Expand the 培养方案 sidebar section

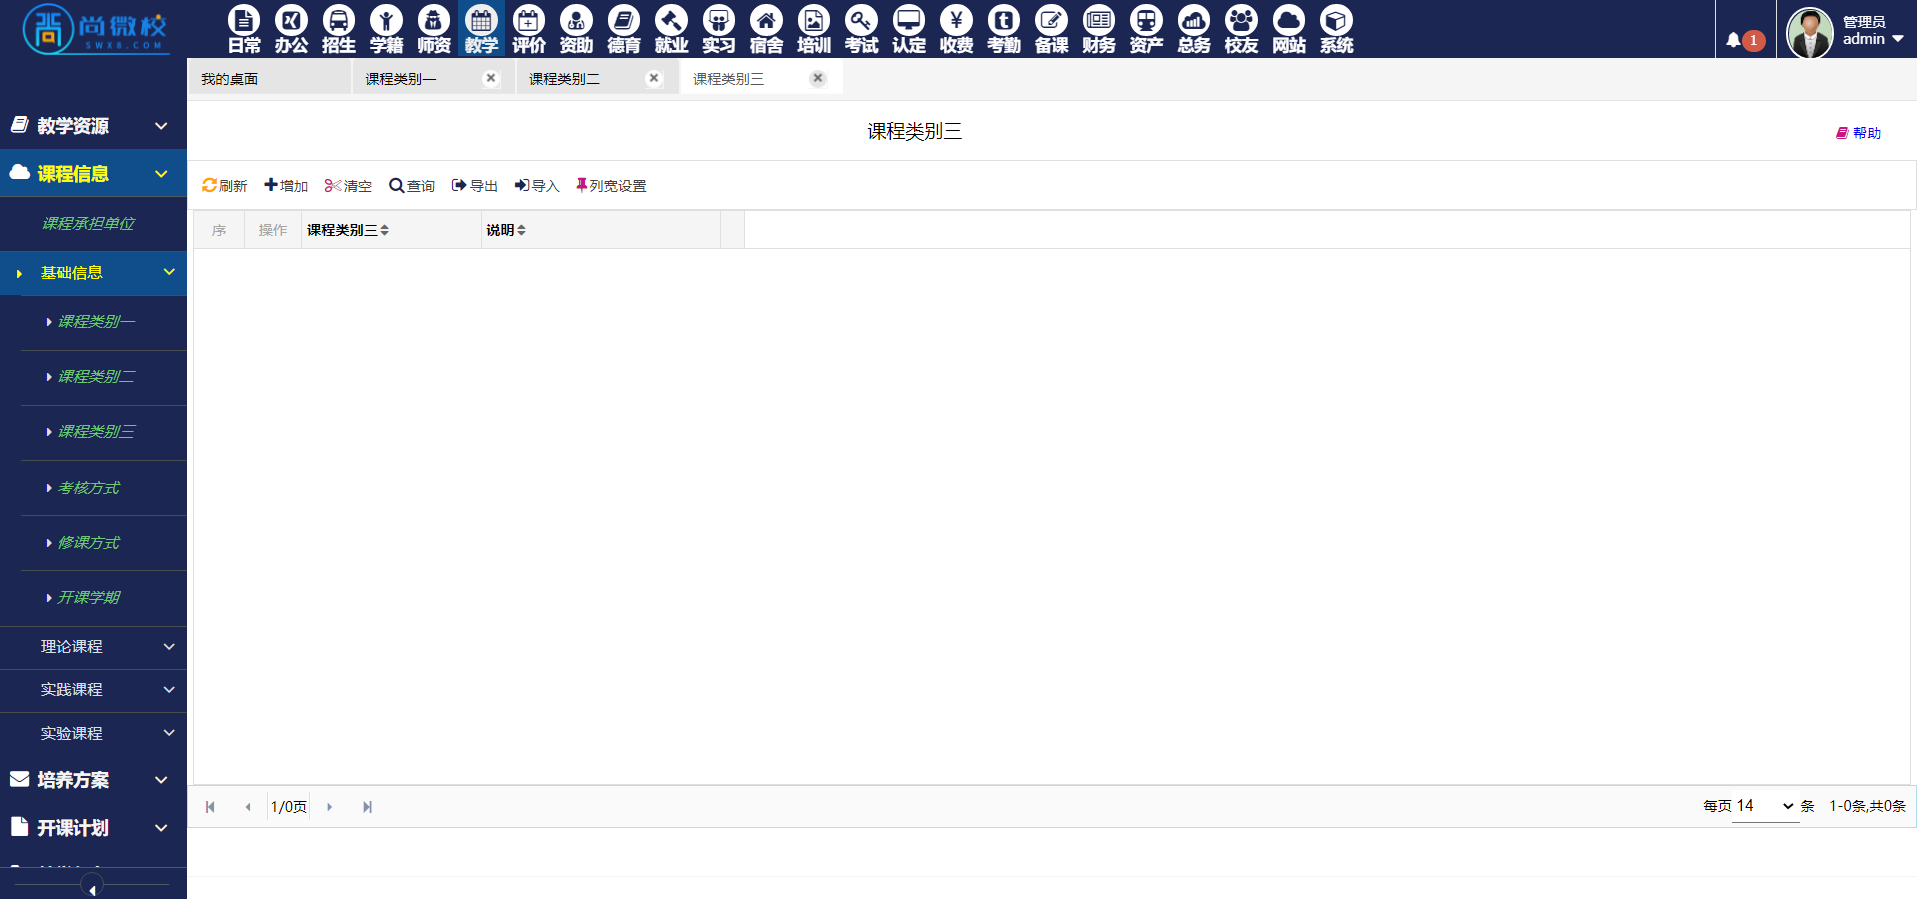tap(93, 780)
